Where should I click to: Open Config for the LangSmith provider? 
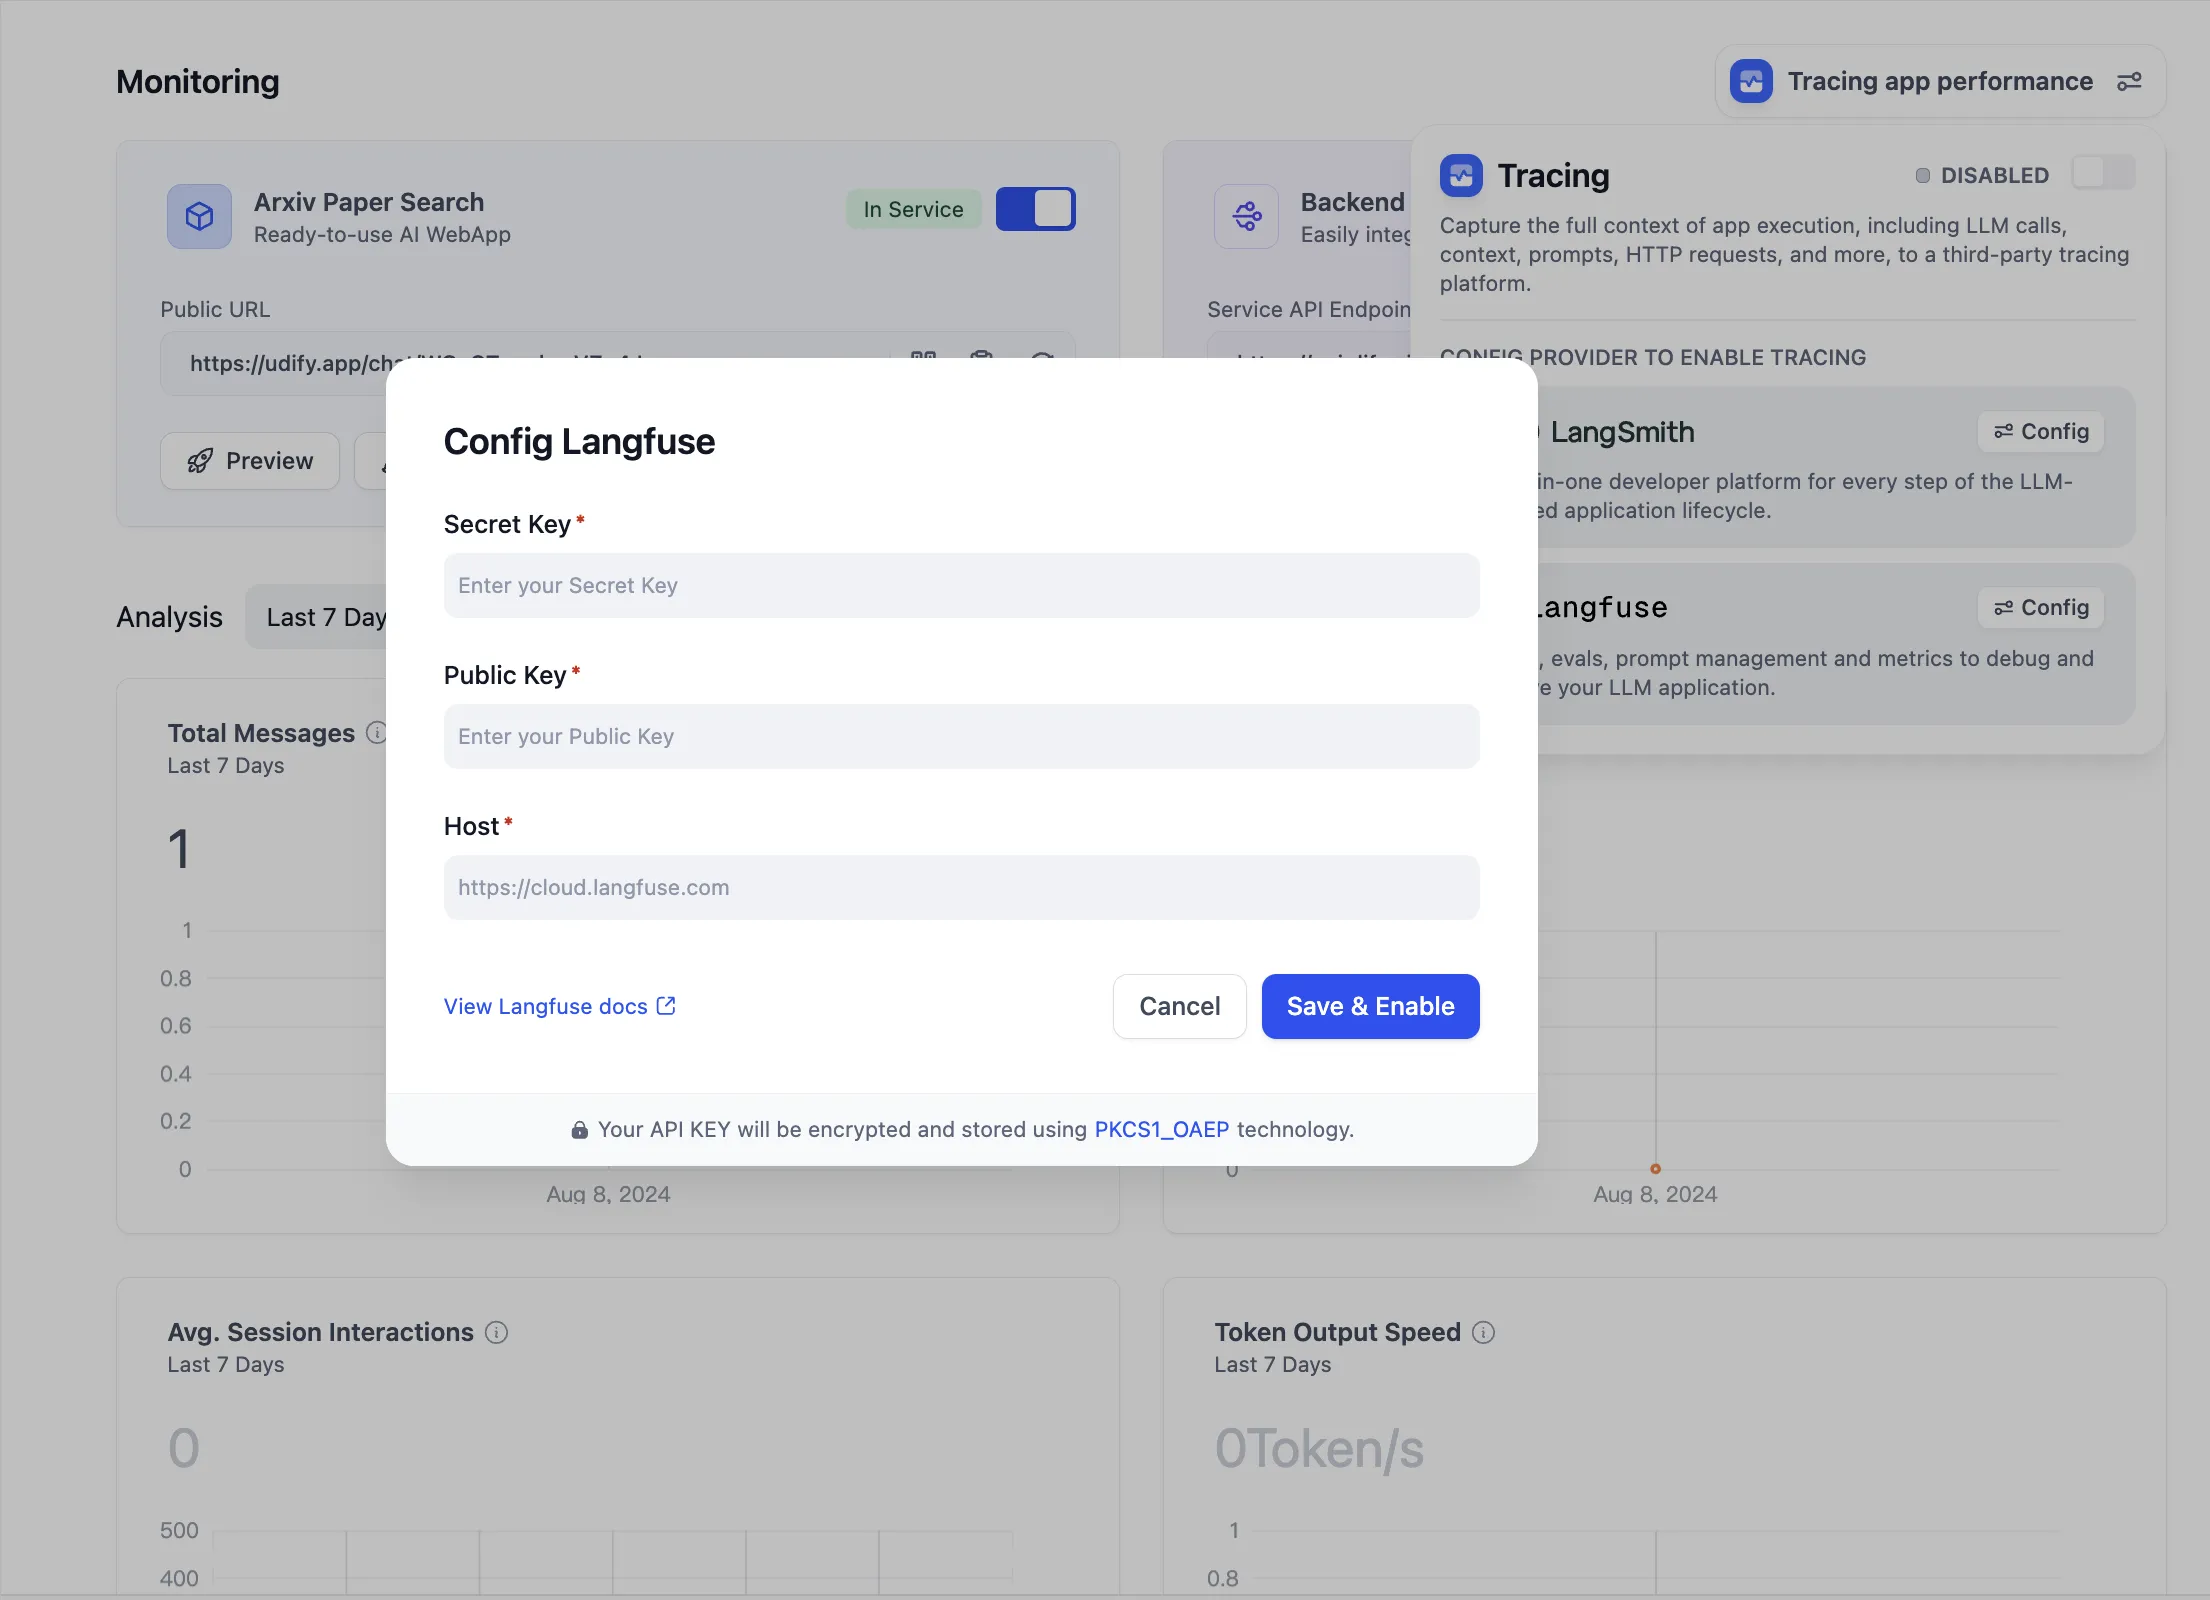(x=2040, y=432)
